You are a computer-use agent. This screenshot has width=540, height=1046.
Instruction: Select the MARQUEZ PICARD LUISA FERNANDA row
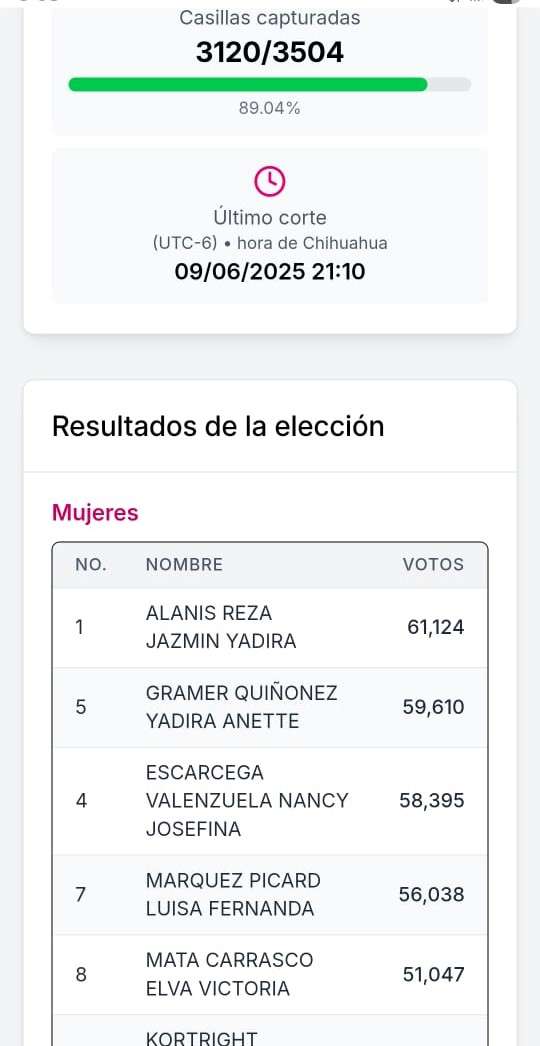[270, 895]
